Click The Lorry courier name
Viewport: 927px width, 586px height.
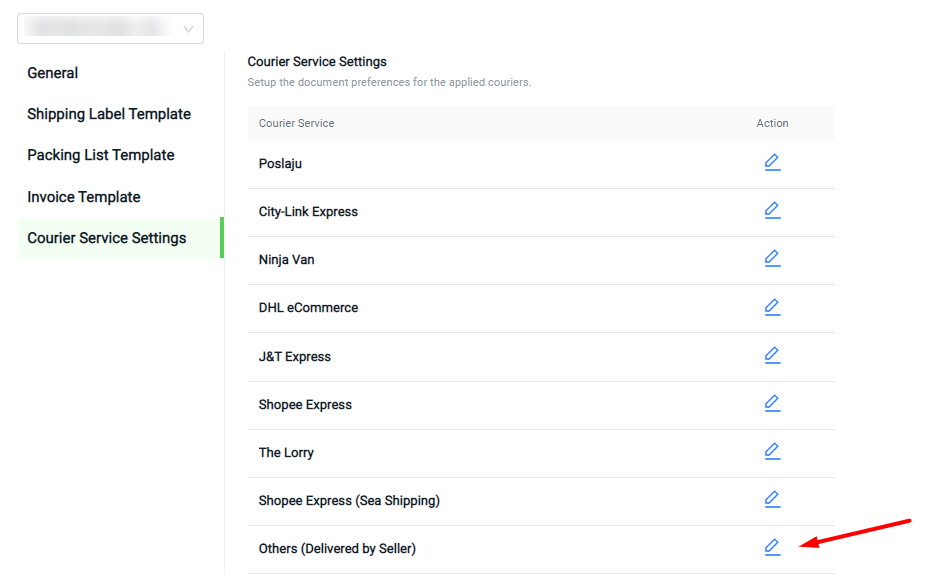pyautogui.click(x=286, y=452)
